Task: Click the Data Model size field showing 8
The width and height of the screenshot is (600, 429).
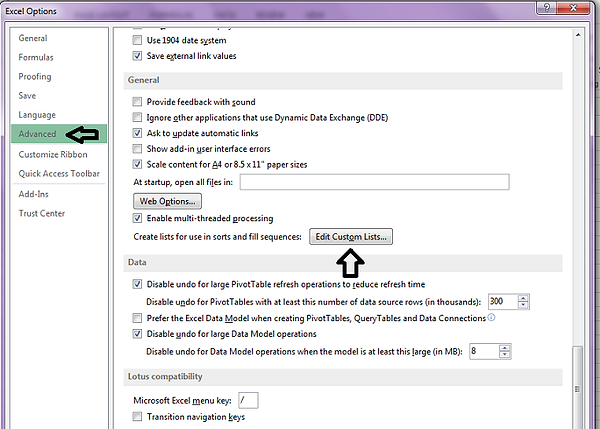Action: point(484,351)
